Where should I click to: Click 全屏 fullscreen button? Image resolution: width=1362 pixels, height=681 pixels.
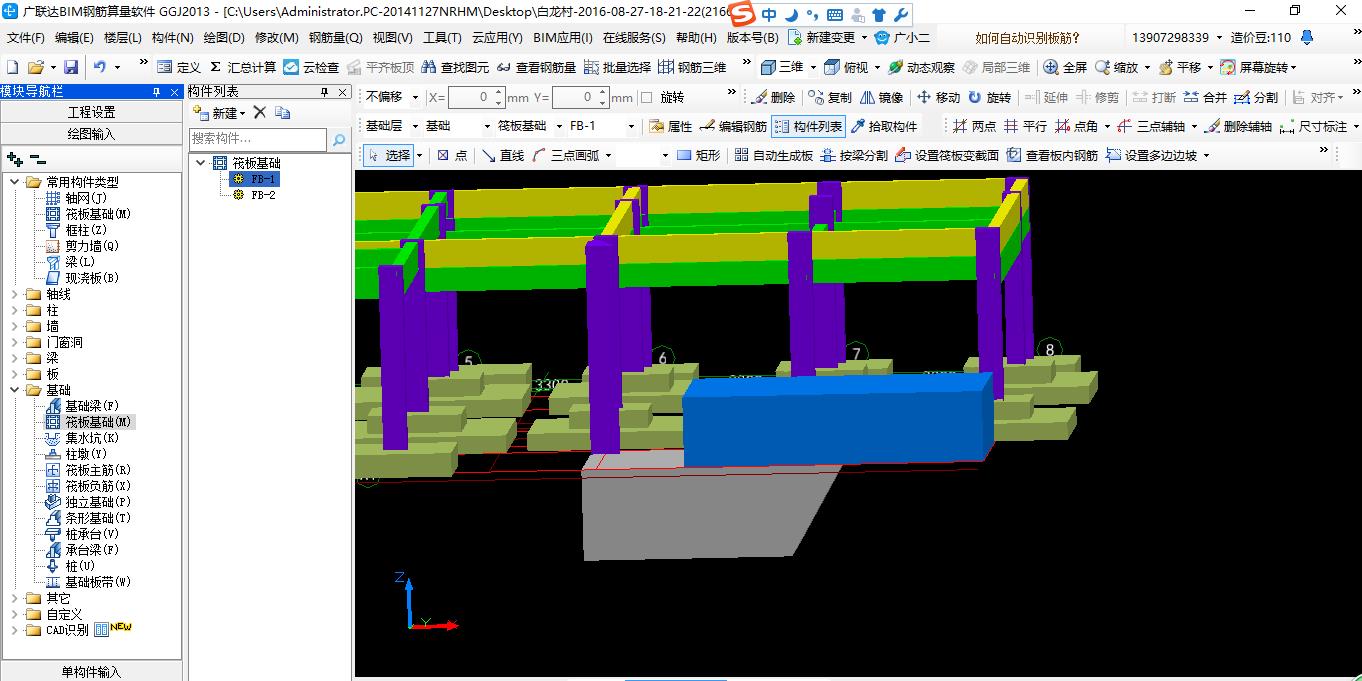1065,67
